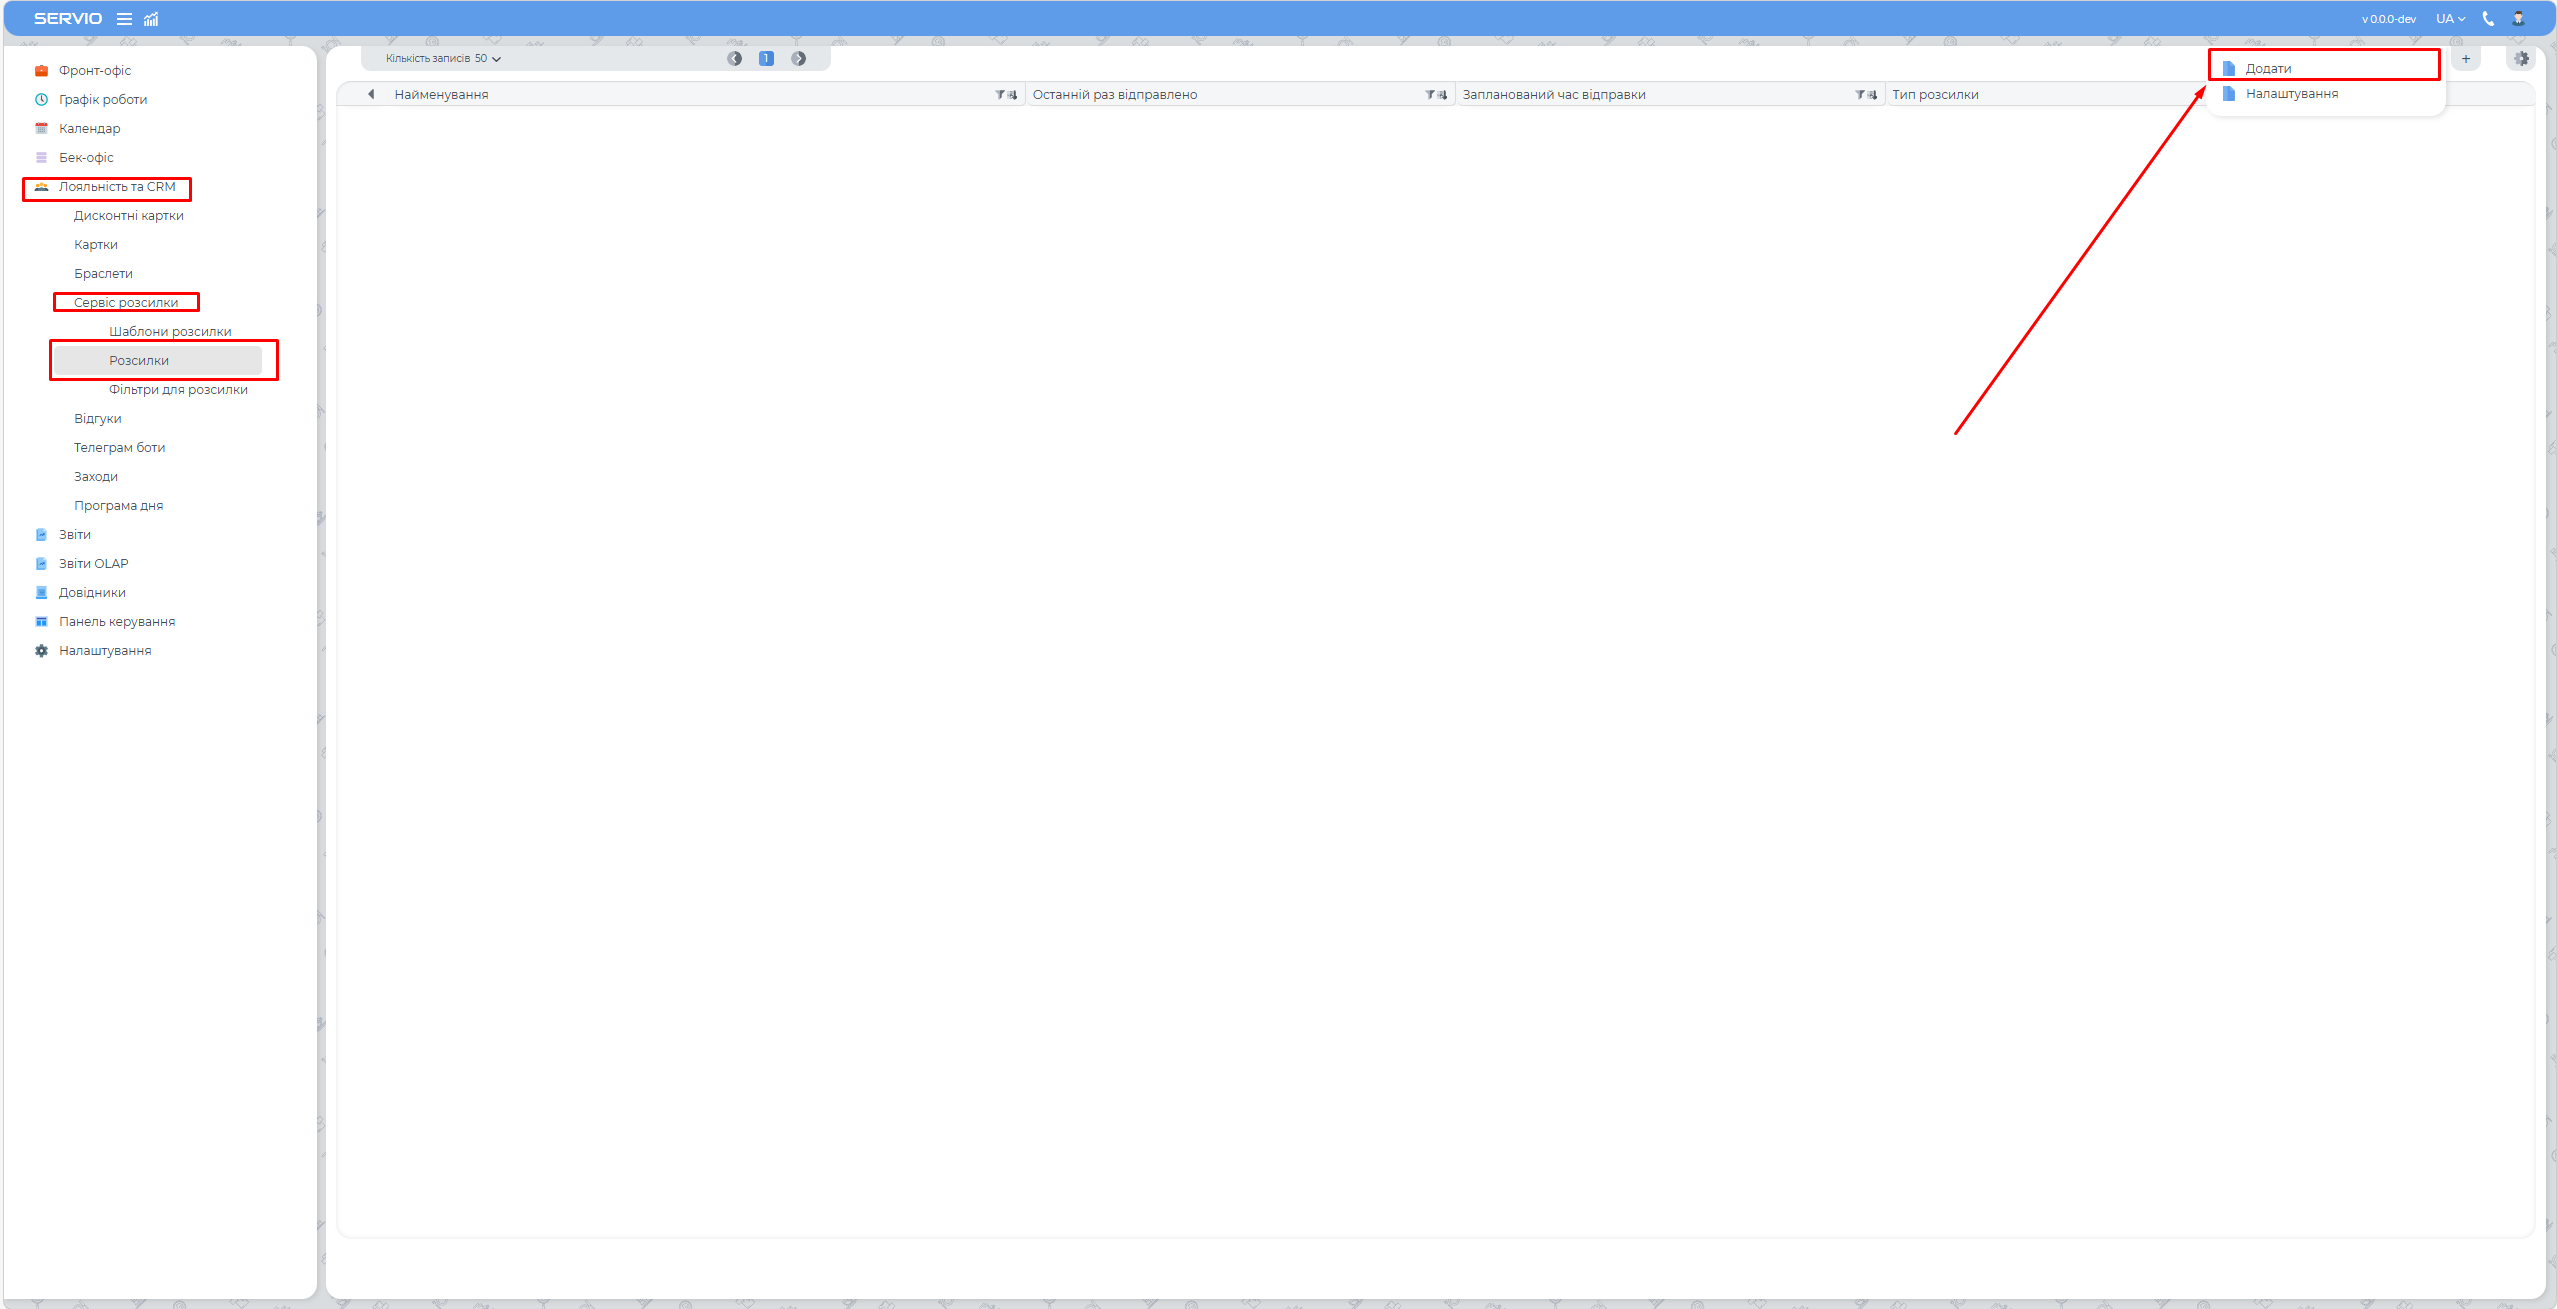Viewport: 2557px width, 1309px height.
Task: Open the UA language dropdown
Action: coord(2450,19)
